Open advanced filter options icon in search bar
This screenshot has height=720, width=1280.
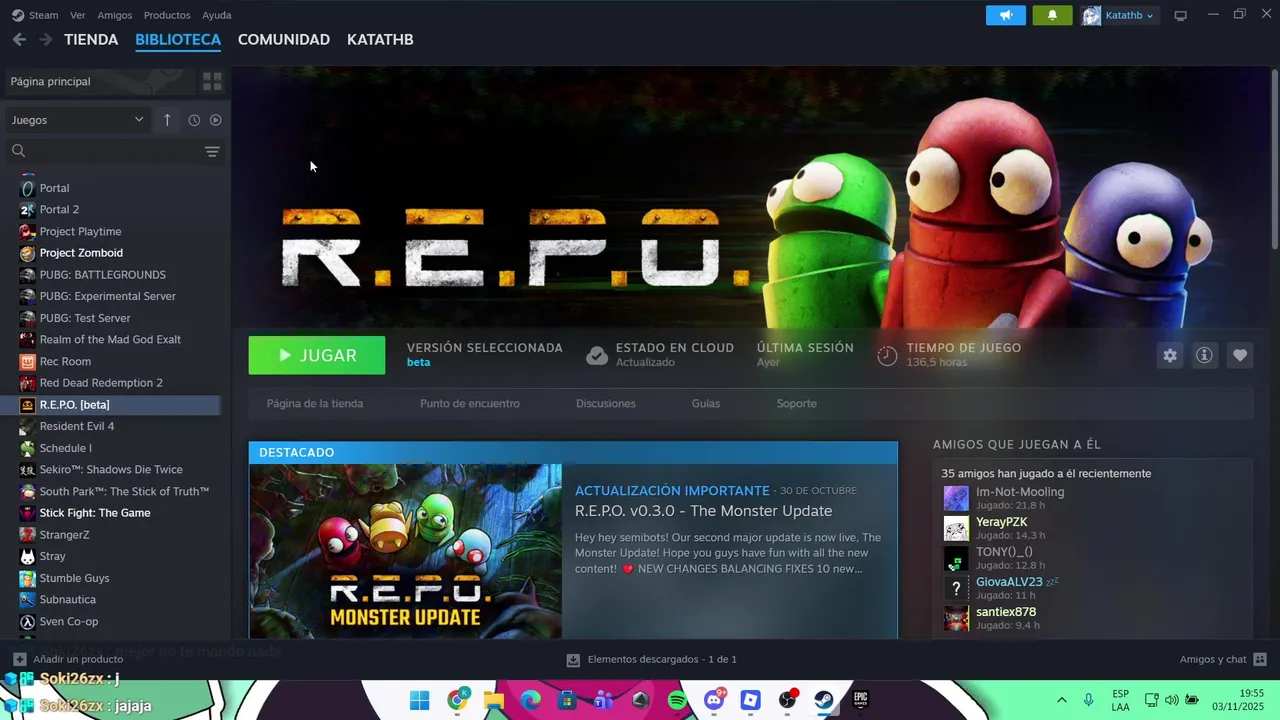point(212,151)
